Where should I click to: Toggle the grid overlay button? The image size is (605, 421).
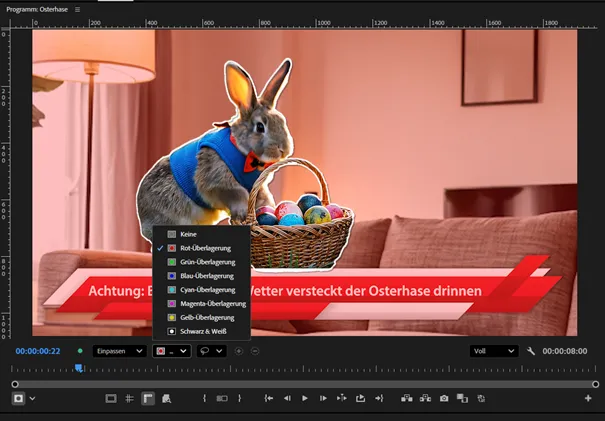[129, 398]
